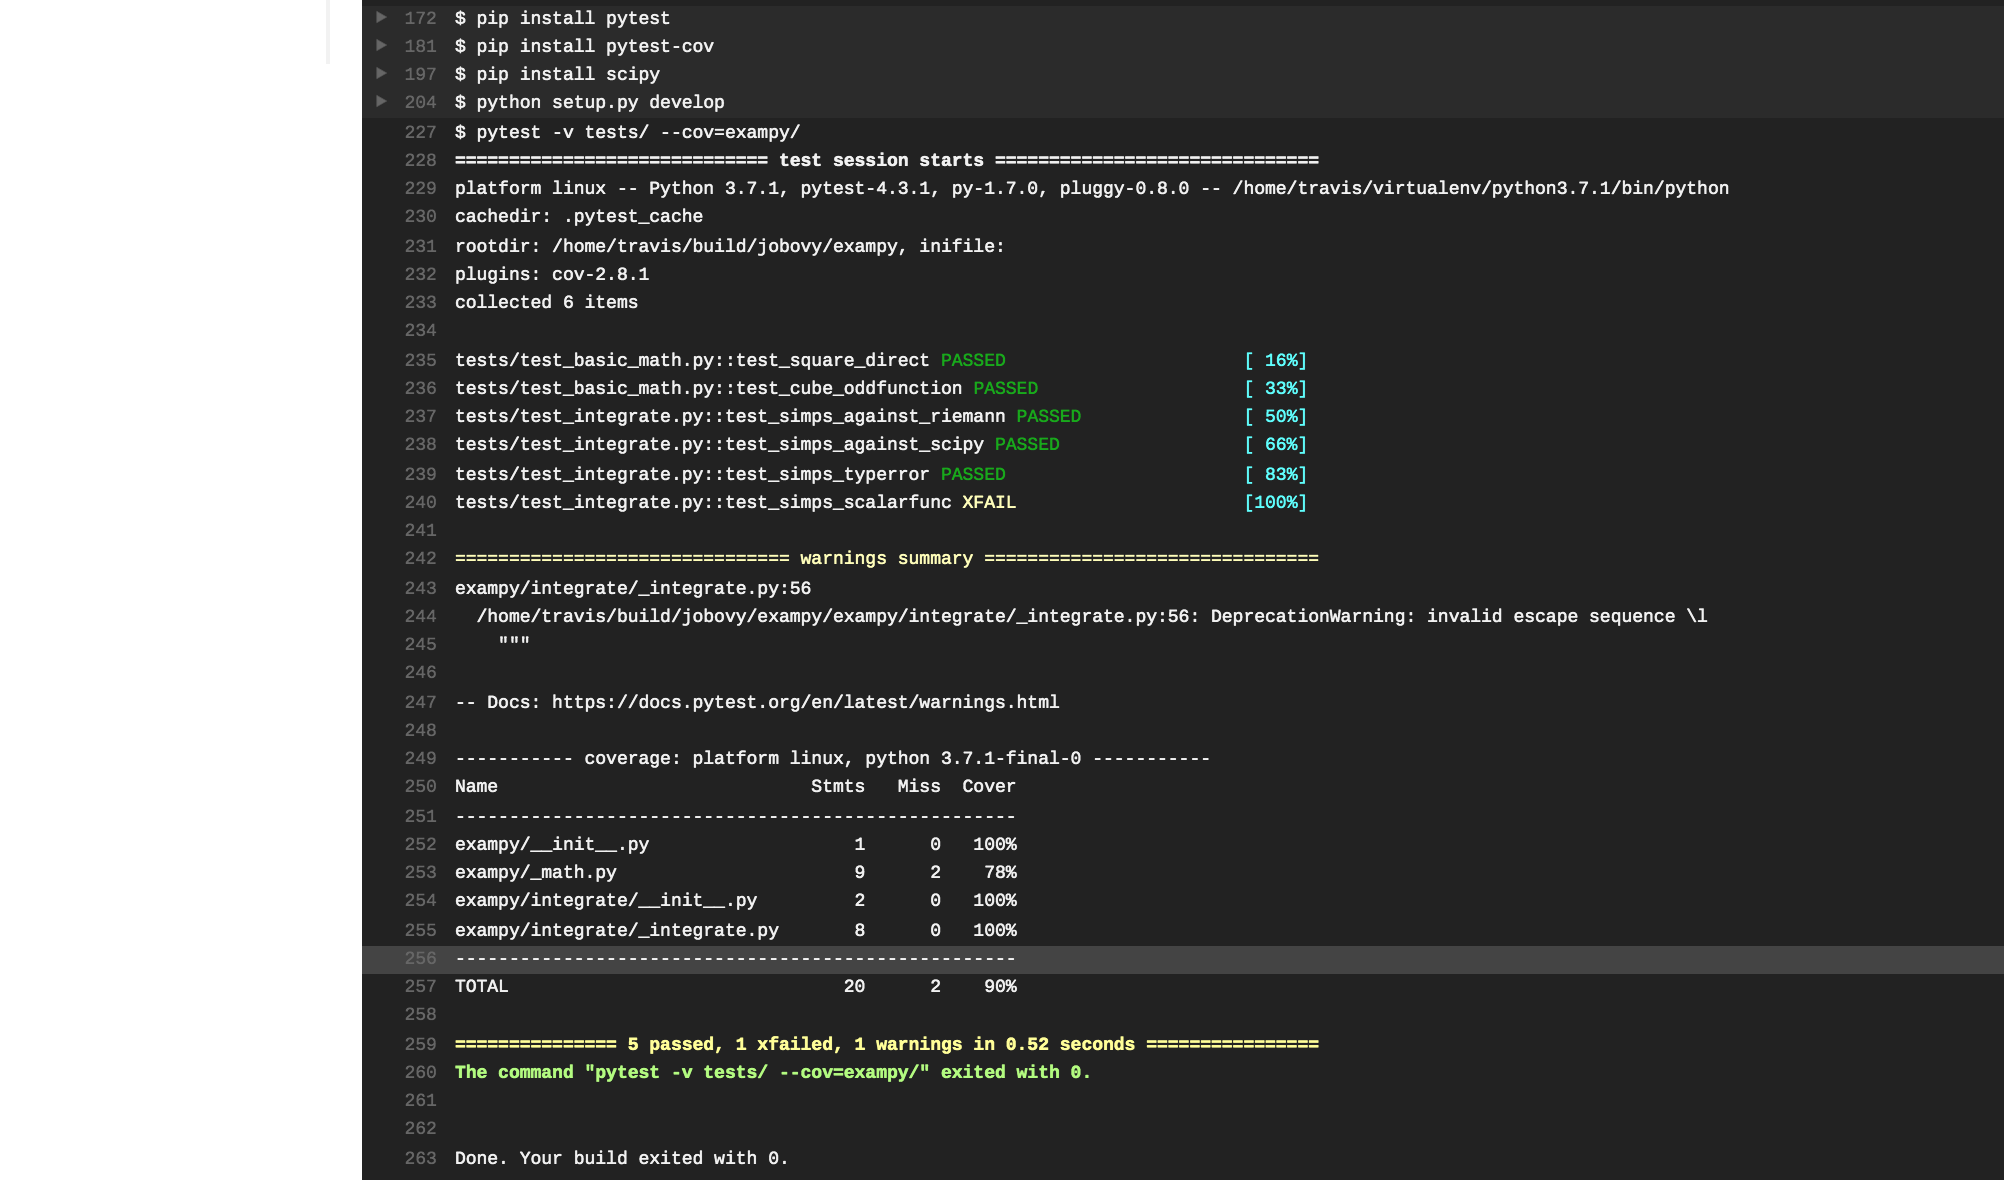2004x1180 pixels.
Task: Click the pytest -v tests/ command line
Action: (x=627, y=132)
